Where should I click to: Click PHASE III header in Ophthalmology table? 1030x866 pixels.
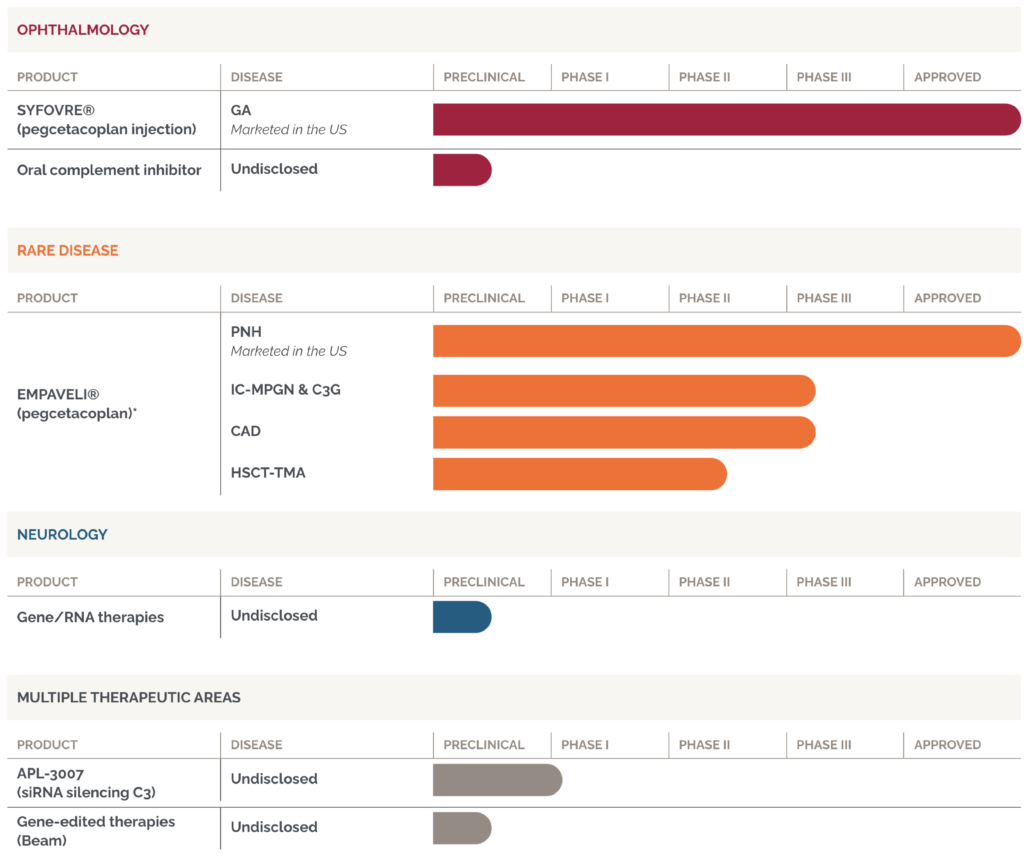[x=824, y=77]
